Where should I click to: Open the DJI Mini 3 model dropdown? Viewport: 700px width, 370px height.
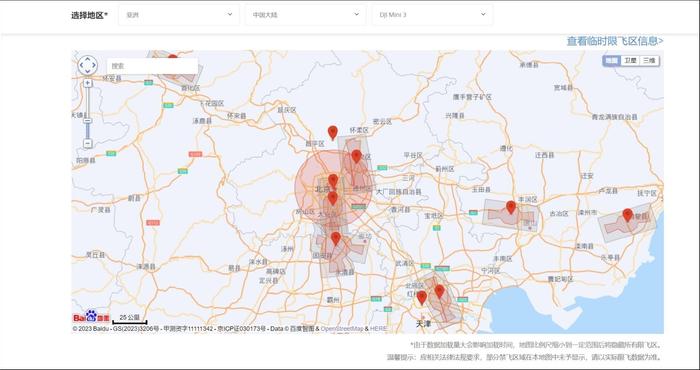click(x=433, y=15)
